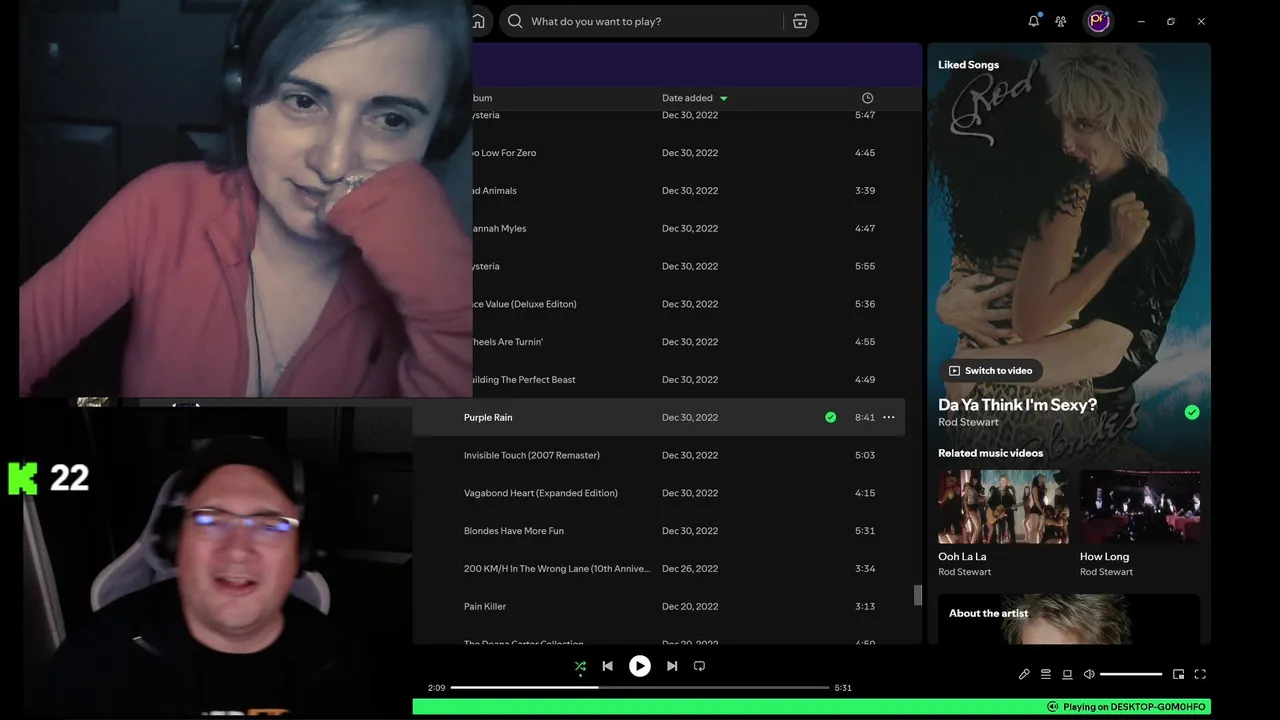Go to the Spotify Home icon
The width and height of the screenshot is (1280, 720).
coord(479,21)
